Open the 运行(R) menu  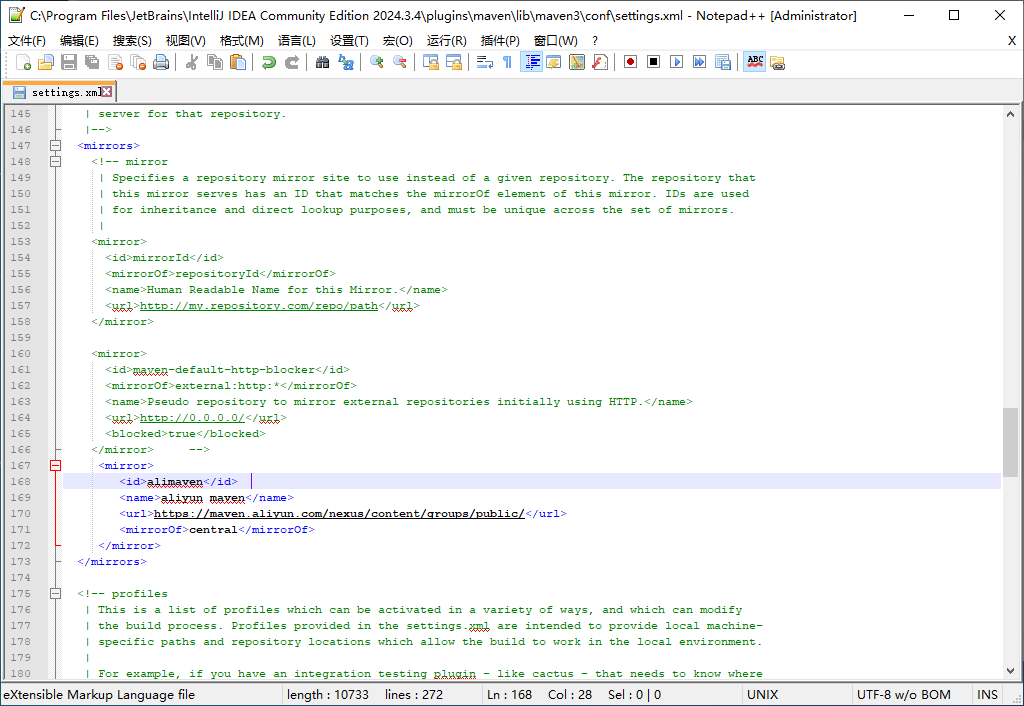pos(447,40)
